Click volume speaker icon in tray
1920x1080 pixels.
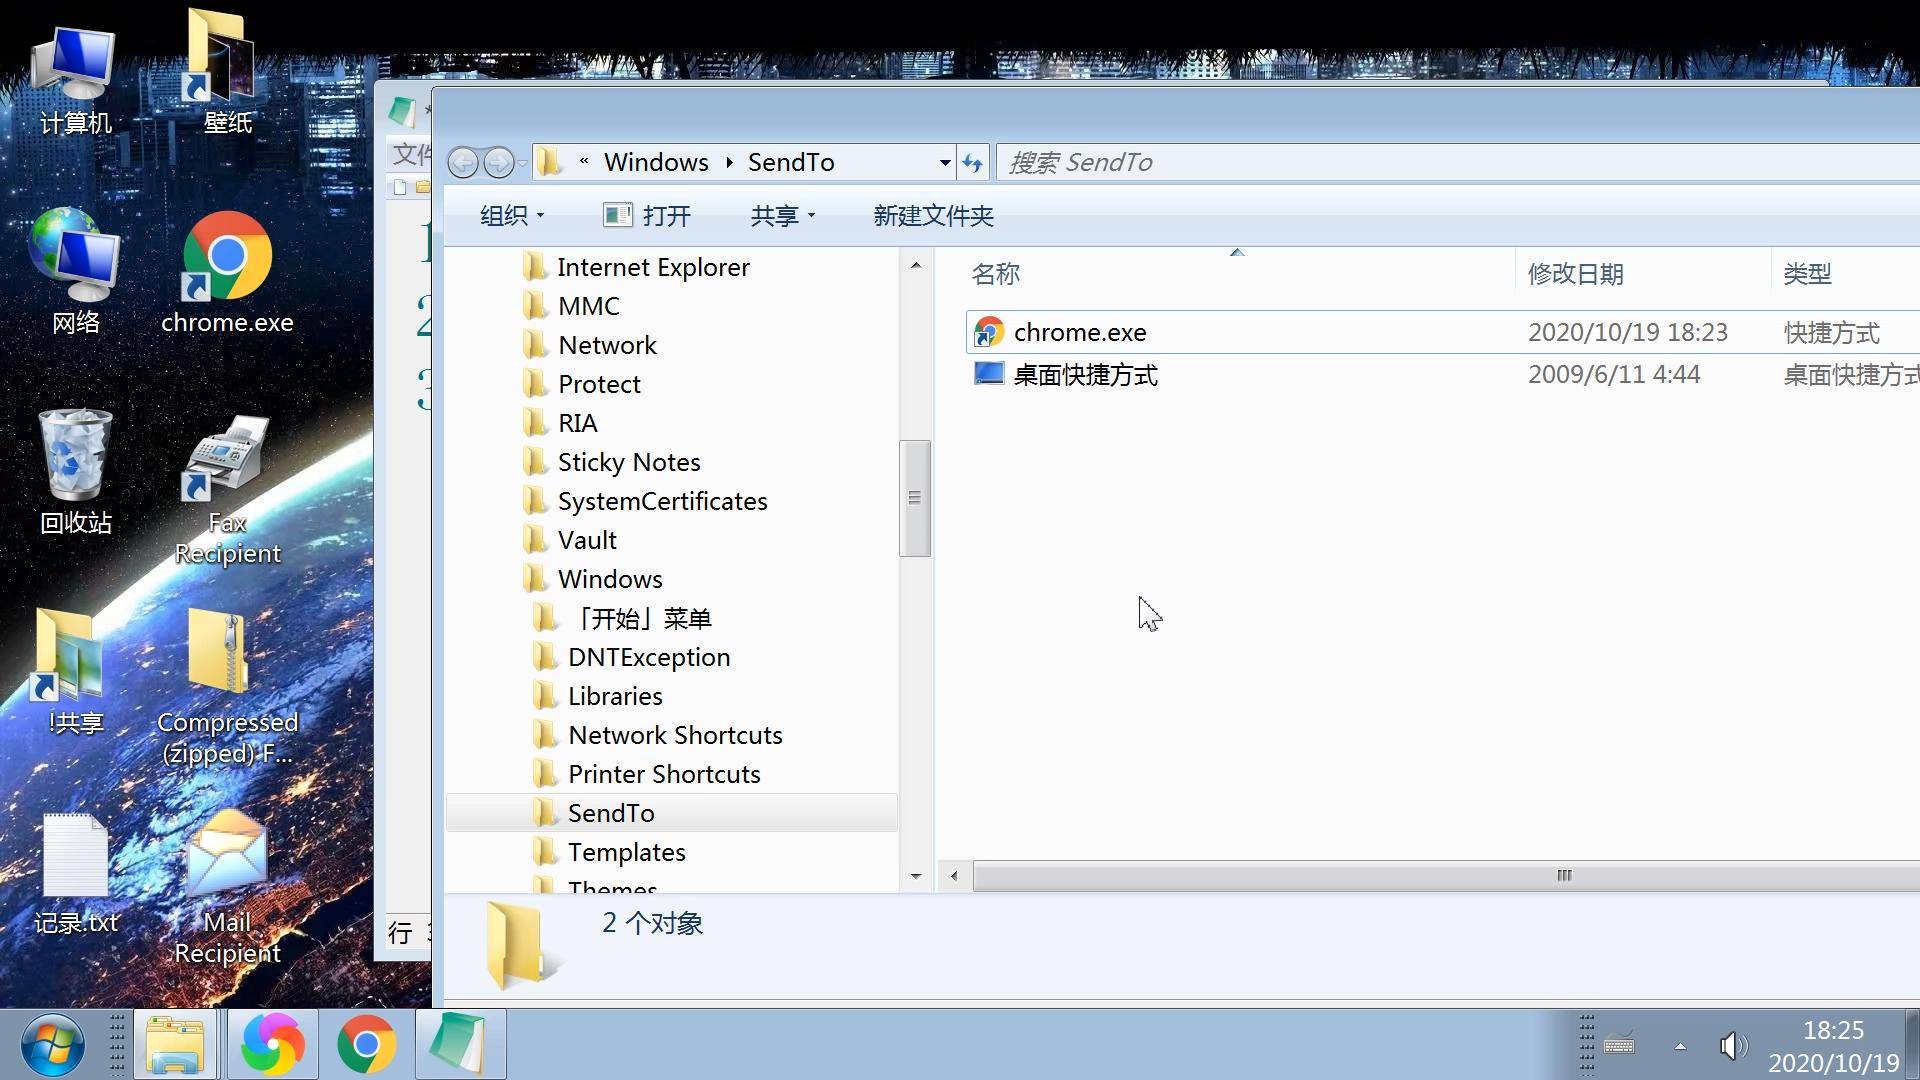pyautogui.click(x=1732, y=1046)
